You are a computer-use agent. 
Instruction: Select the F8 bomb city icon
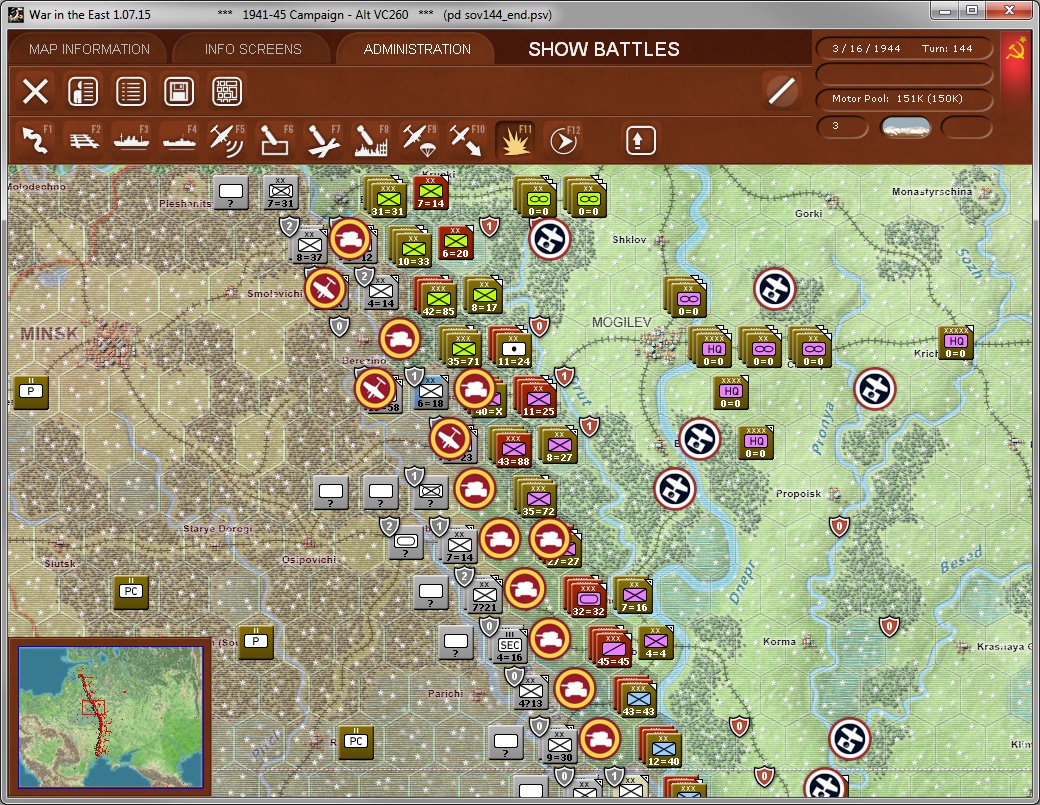point(371,140)
